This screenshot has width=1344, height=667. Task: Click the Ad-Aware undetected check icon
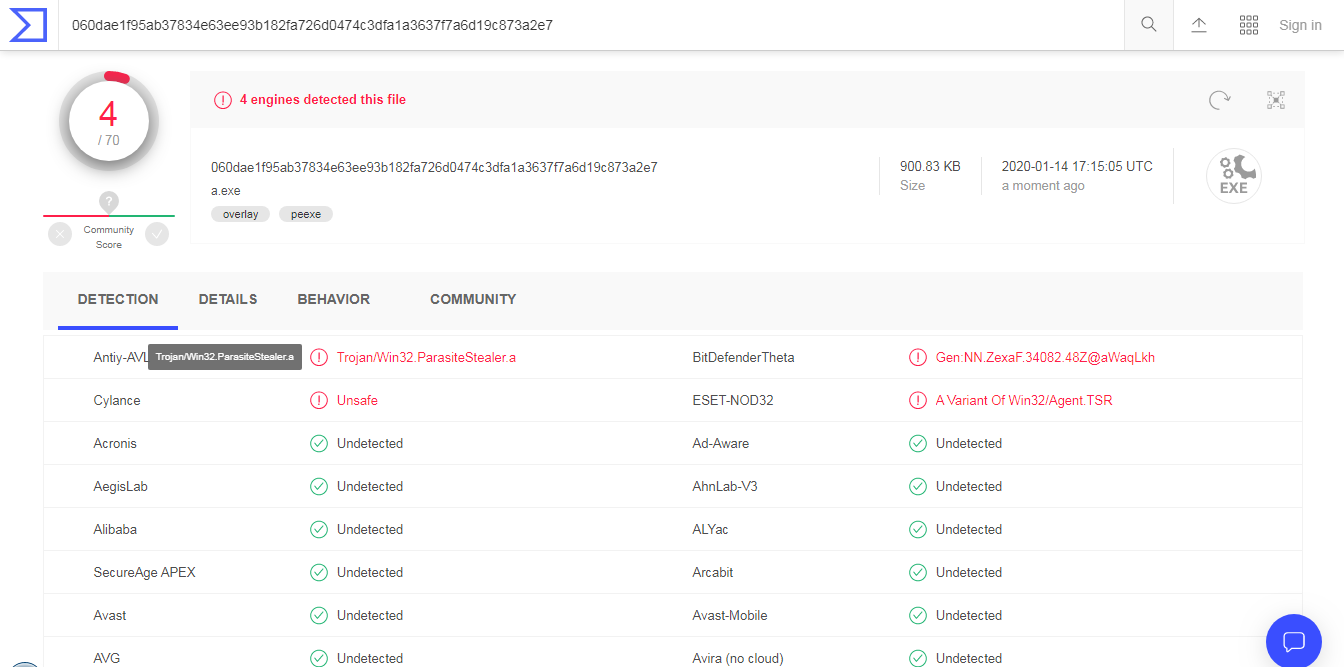tap(917, 443)
